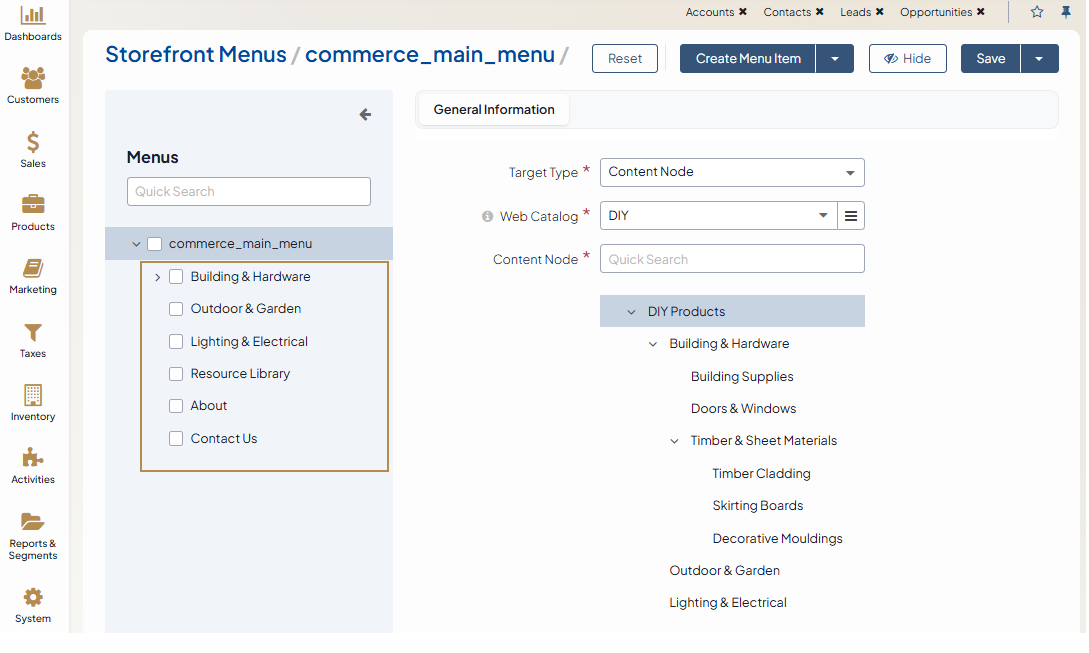
Task: Select the commerce_main_menu root checkbox
Action: pos(154,244)
